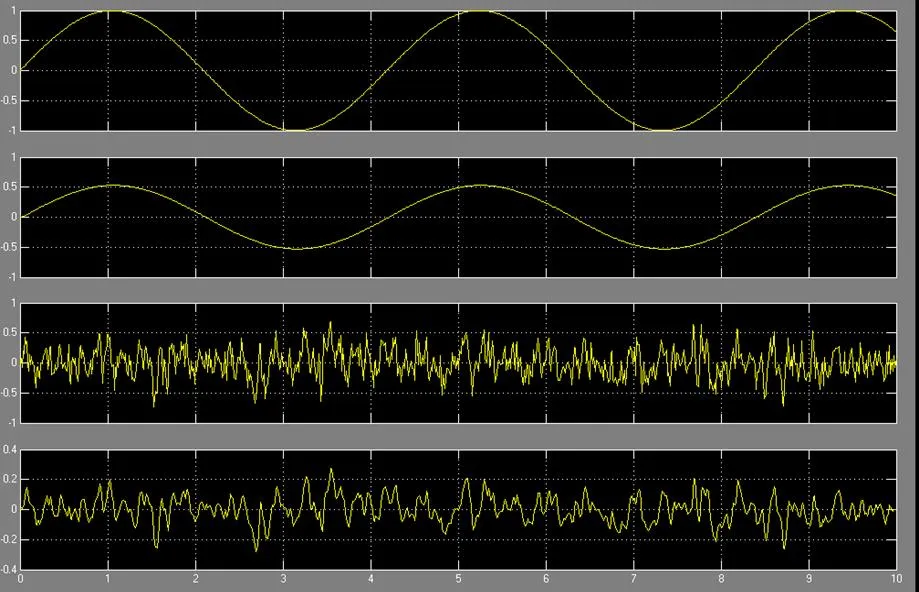Select the second plot with half-amplitude sine
Image resolution: width=919 pixels, height=592 pixels.
[458, 217]
